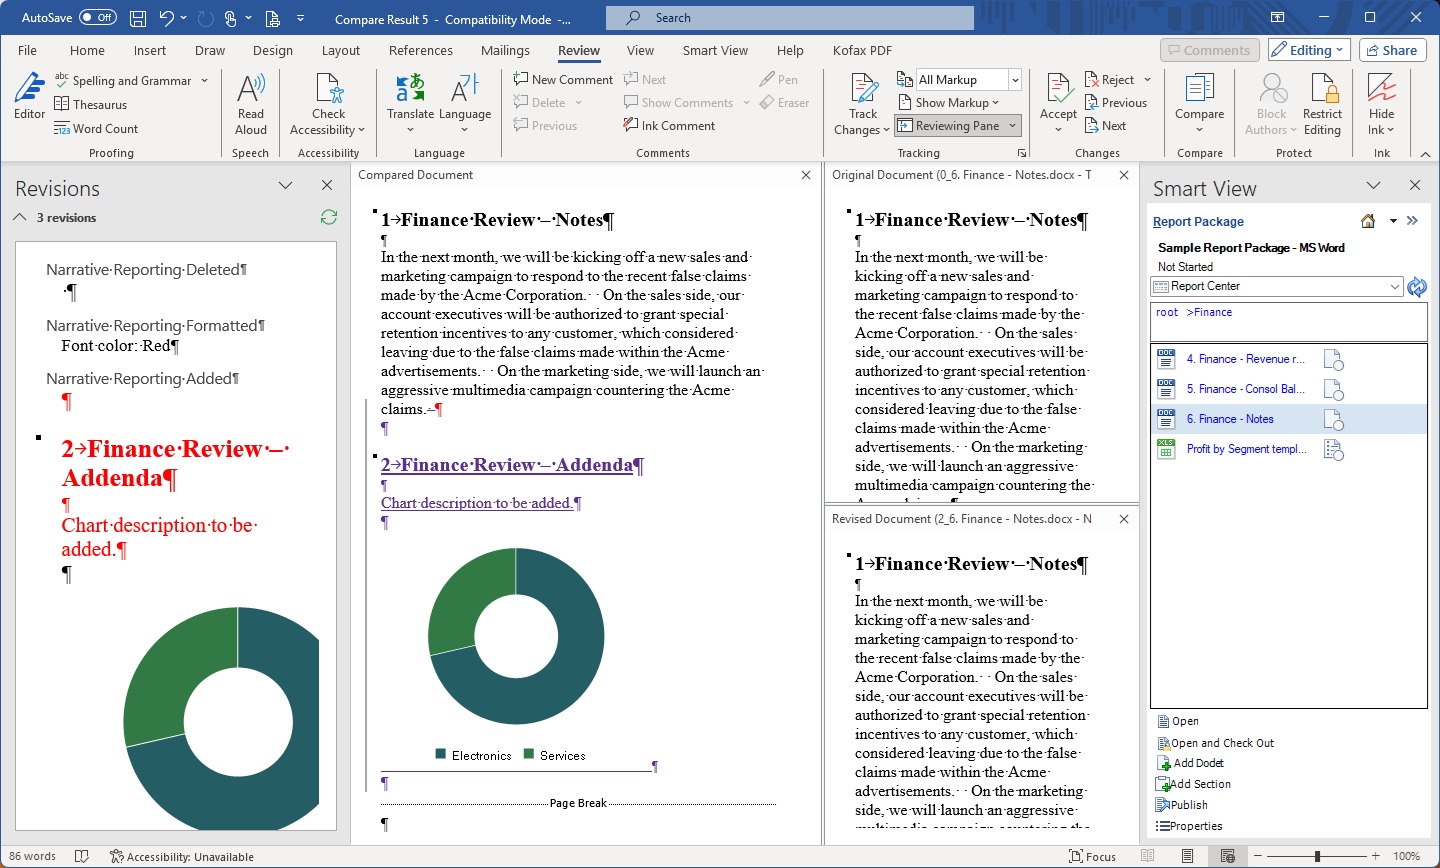Collapse the 3 revisions list

point(19,217)
